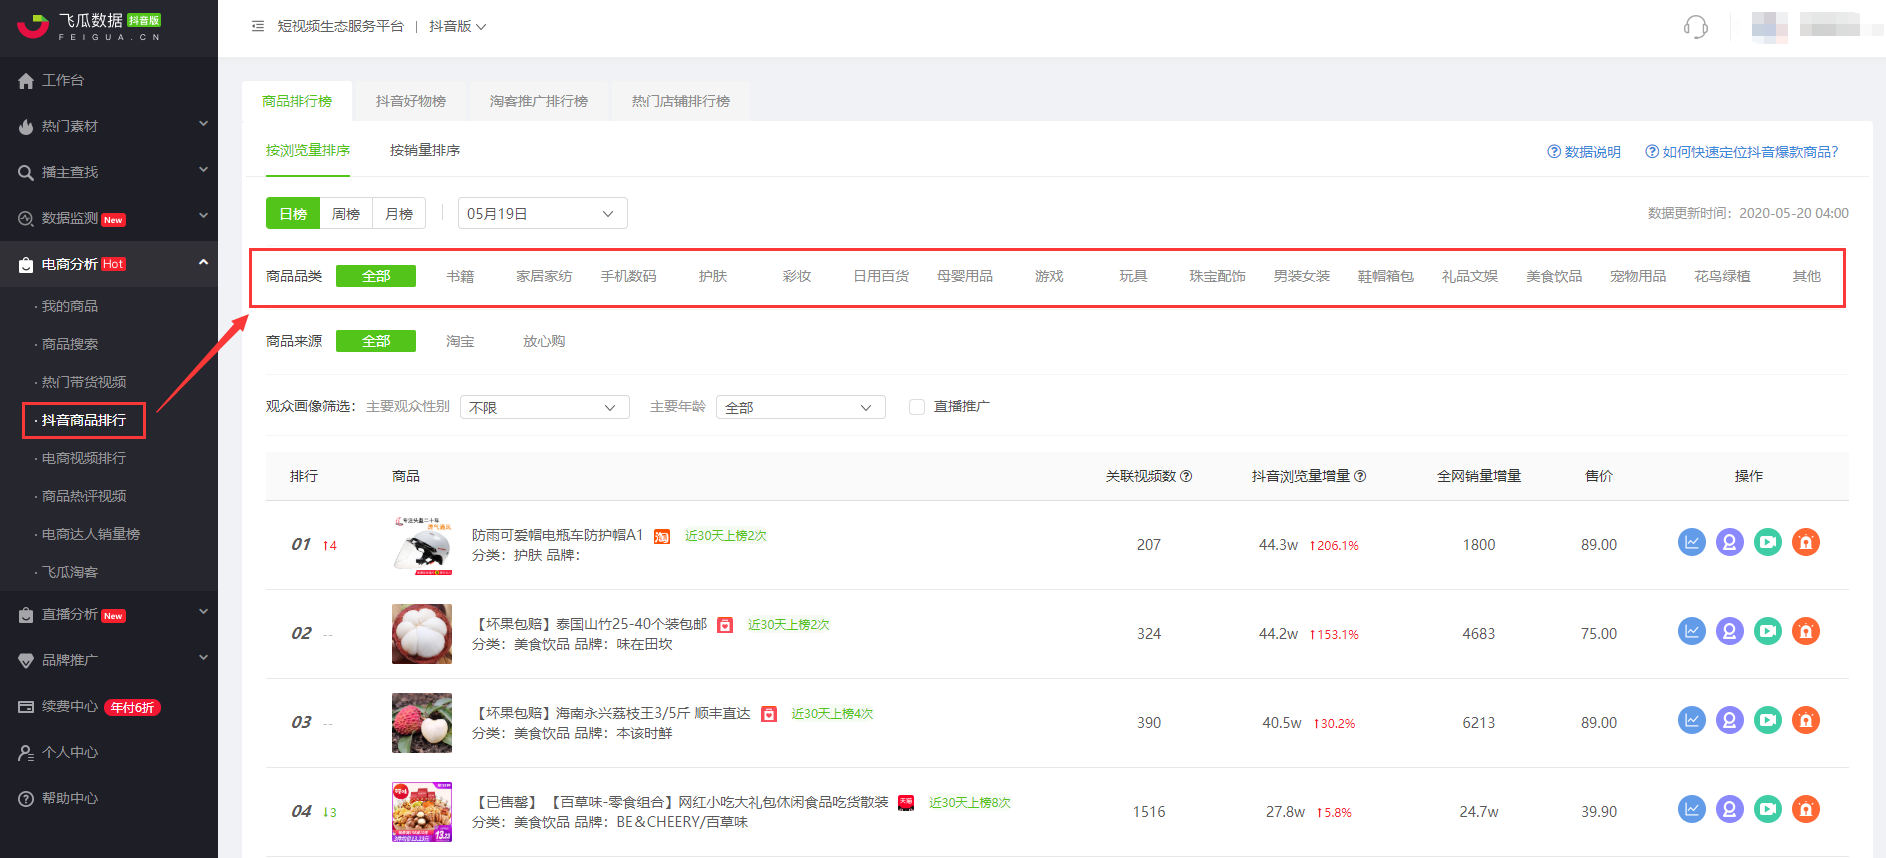The image size is (1886, 858).
Task: Collapse 电商分析 sidebar section
Action: click(x=108, y=264)
